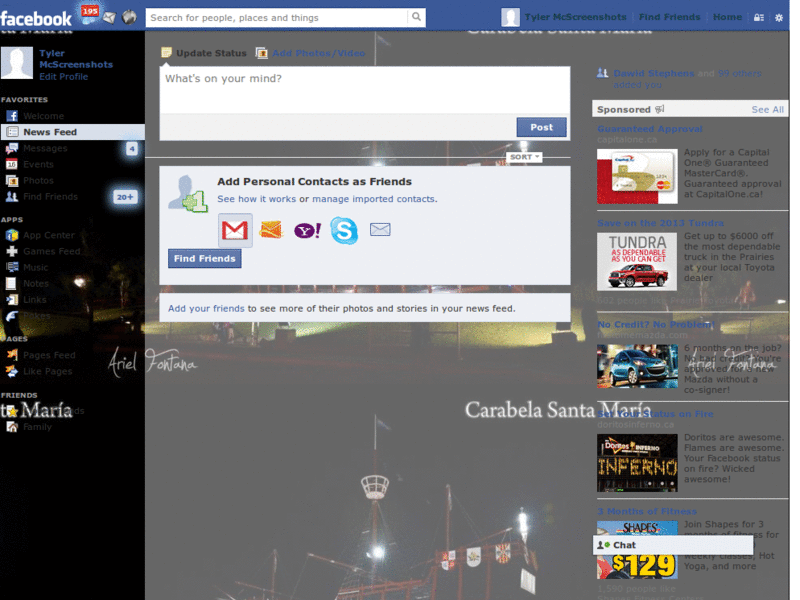Open the 3 Months of Fitness ad title
The width and height of the screenshot is (800, 600).
[647, 511]
